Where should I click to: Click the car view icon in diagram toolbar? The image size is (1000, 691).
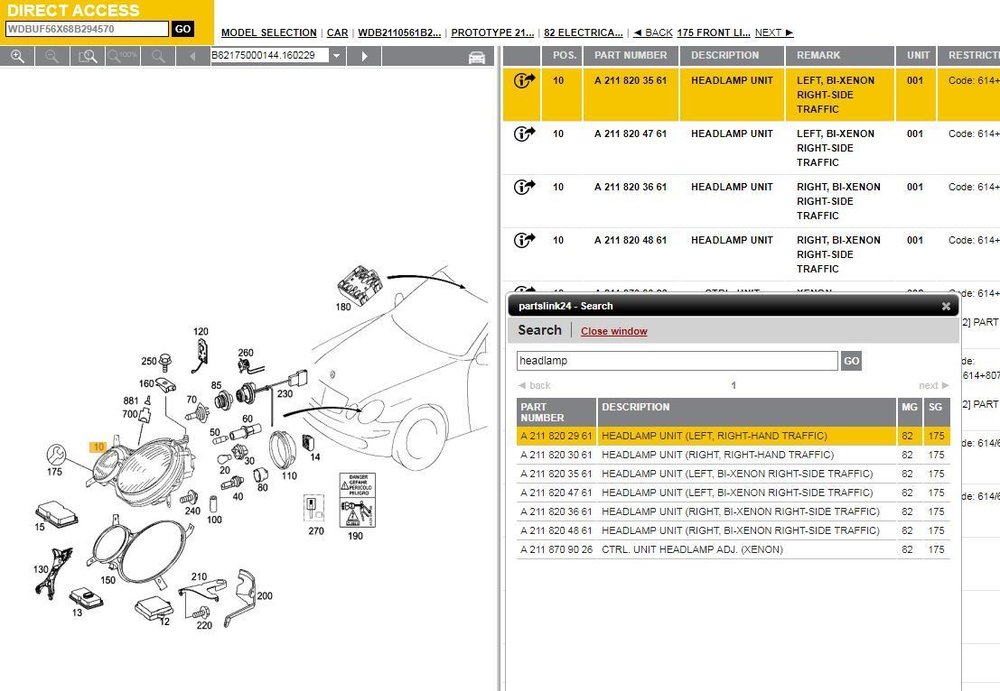click(476, 57)
